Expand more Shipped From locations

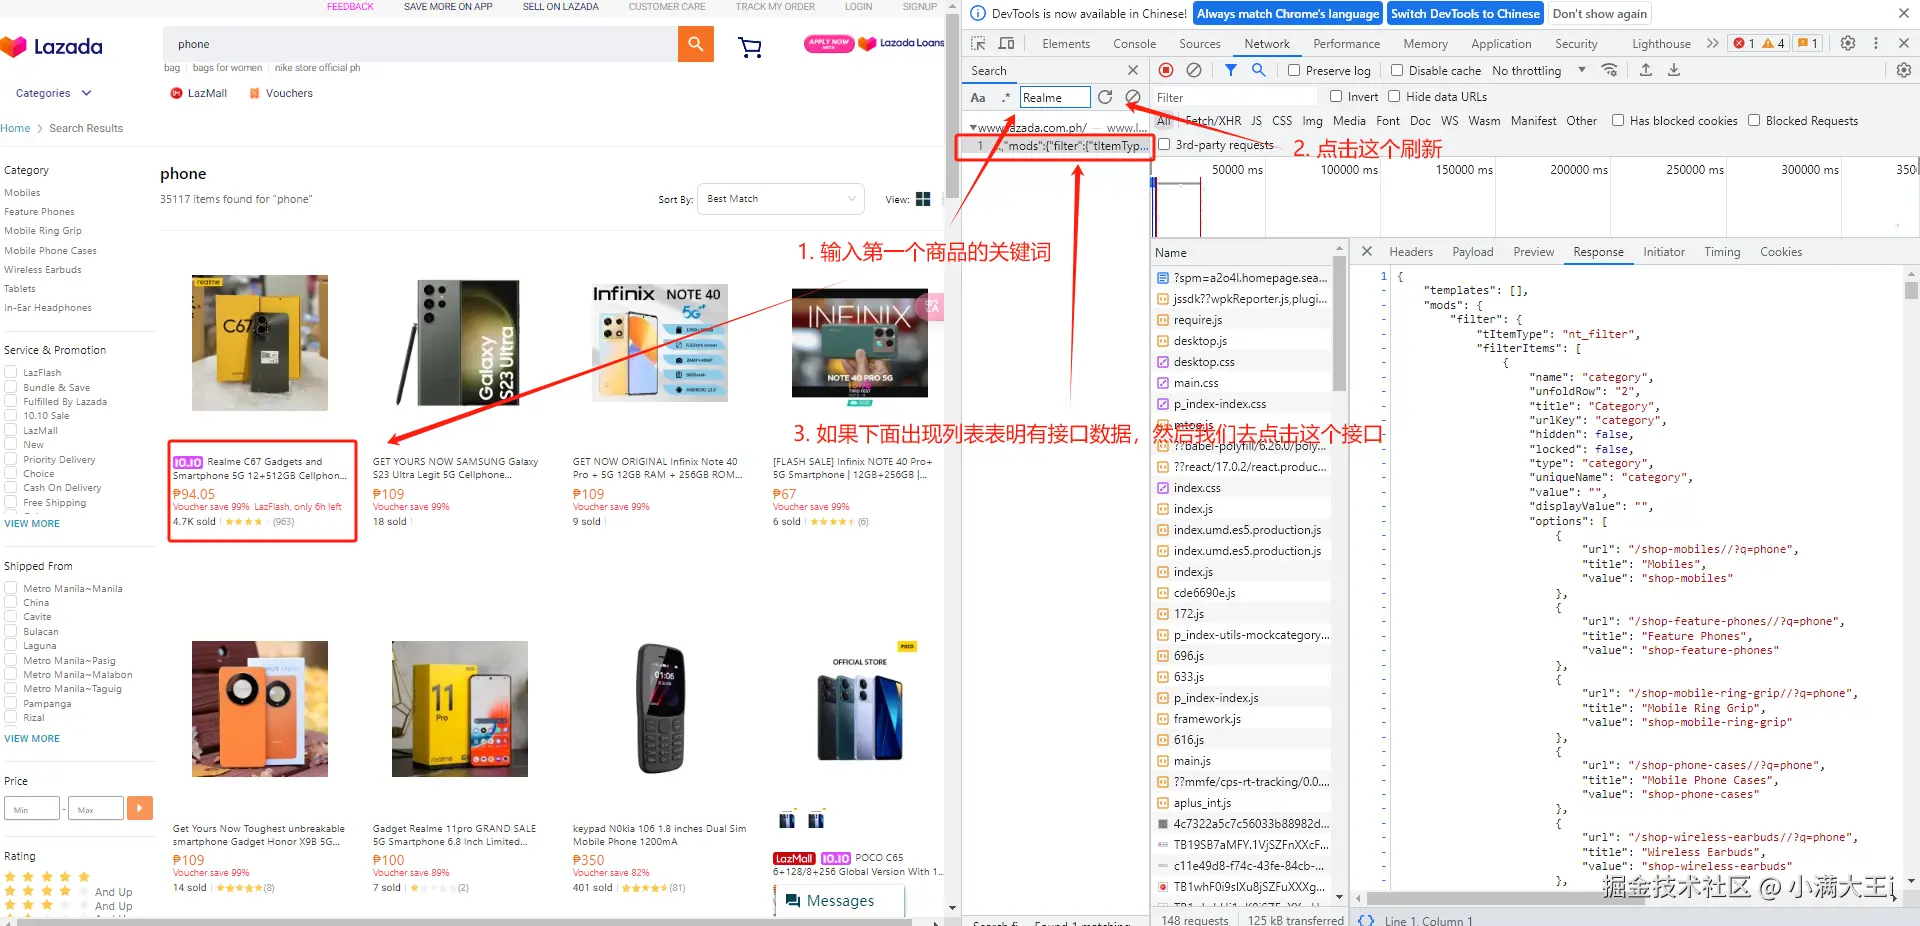point(32,738)
